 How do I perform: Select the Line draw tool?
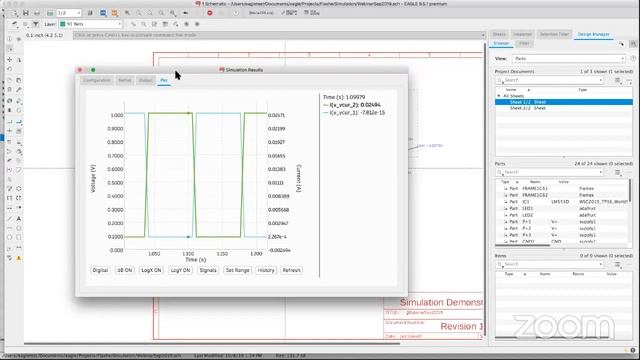(9, 219)
